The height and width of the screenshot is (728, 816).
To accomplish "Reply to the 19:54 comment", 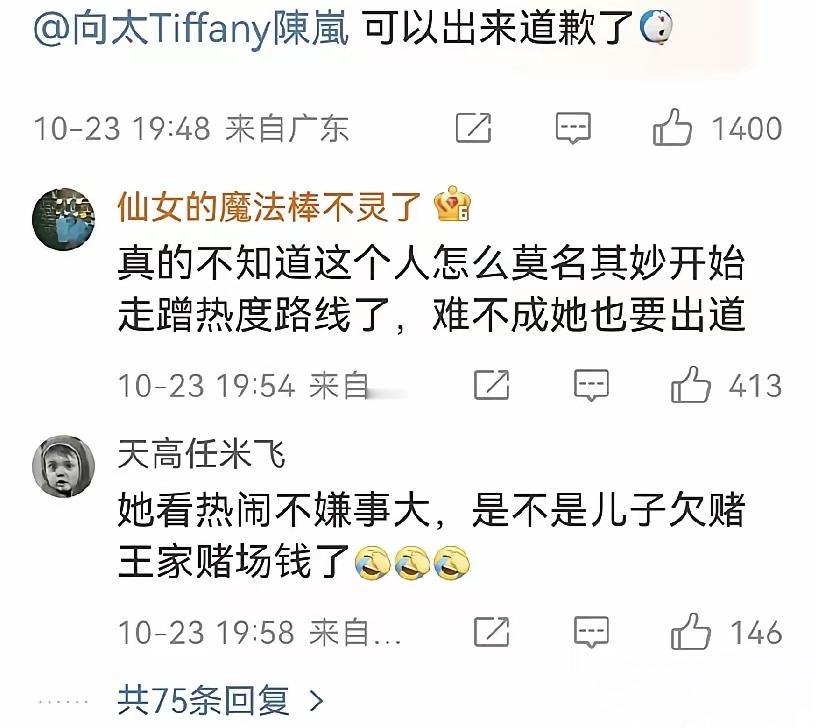I will click(591, 385).
